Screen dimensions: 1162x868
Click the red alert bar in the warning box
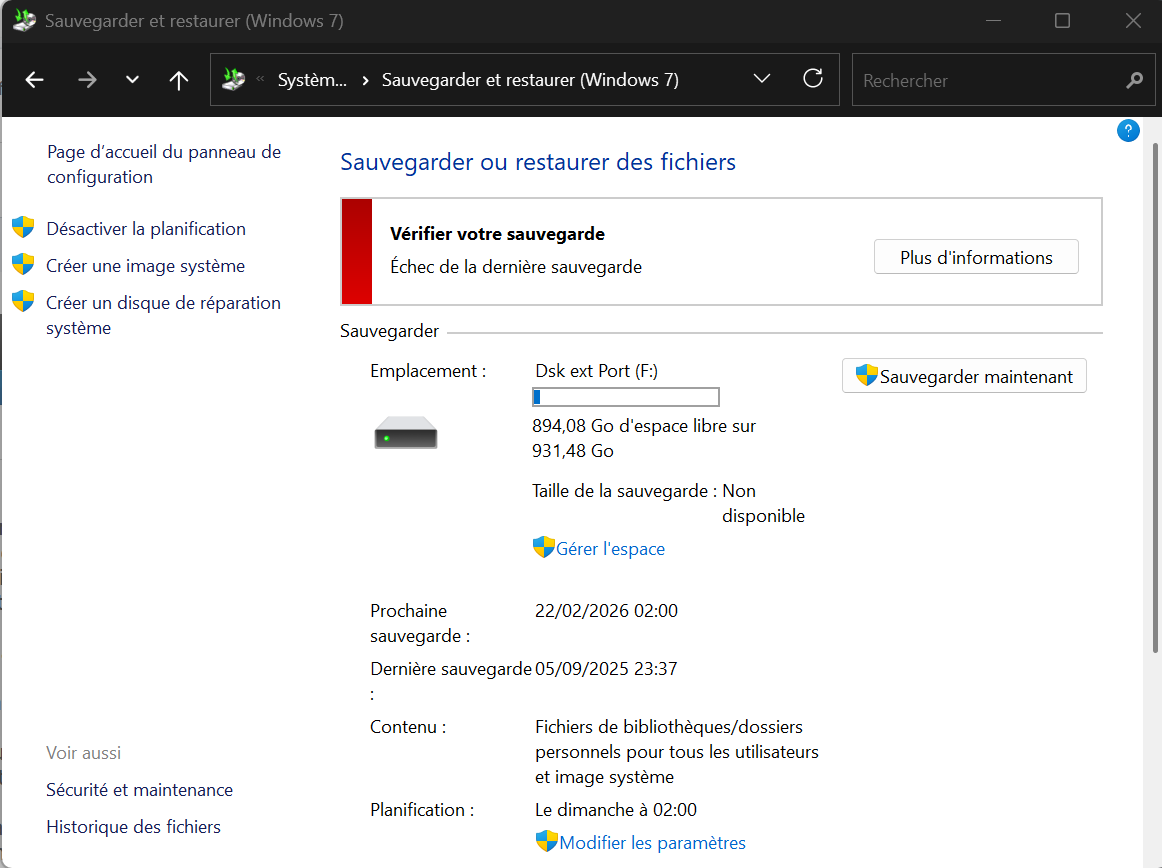point(356,251)
